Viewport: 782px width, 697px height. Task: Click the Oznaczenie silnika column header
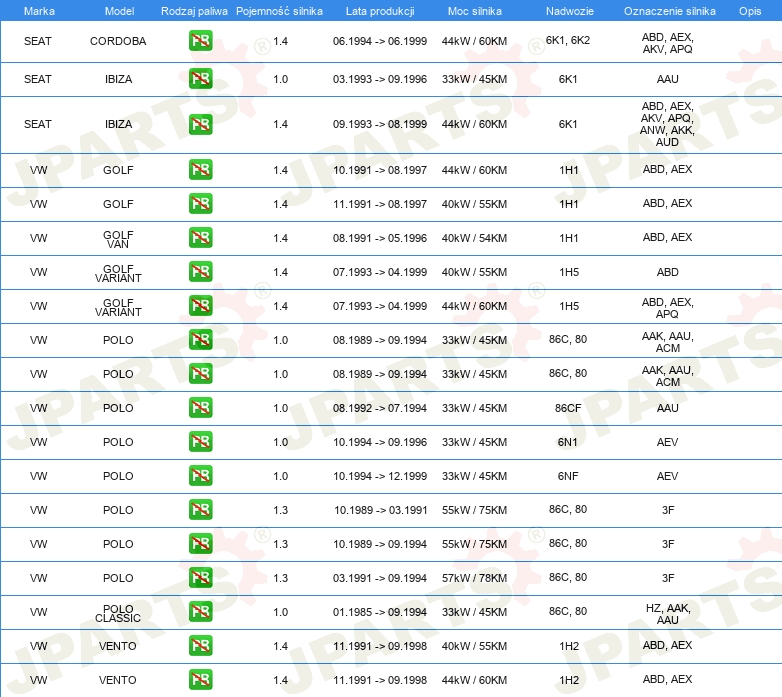click(669, 11)
